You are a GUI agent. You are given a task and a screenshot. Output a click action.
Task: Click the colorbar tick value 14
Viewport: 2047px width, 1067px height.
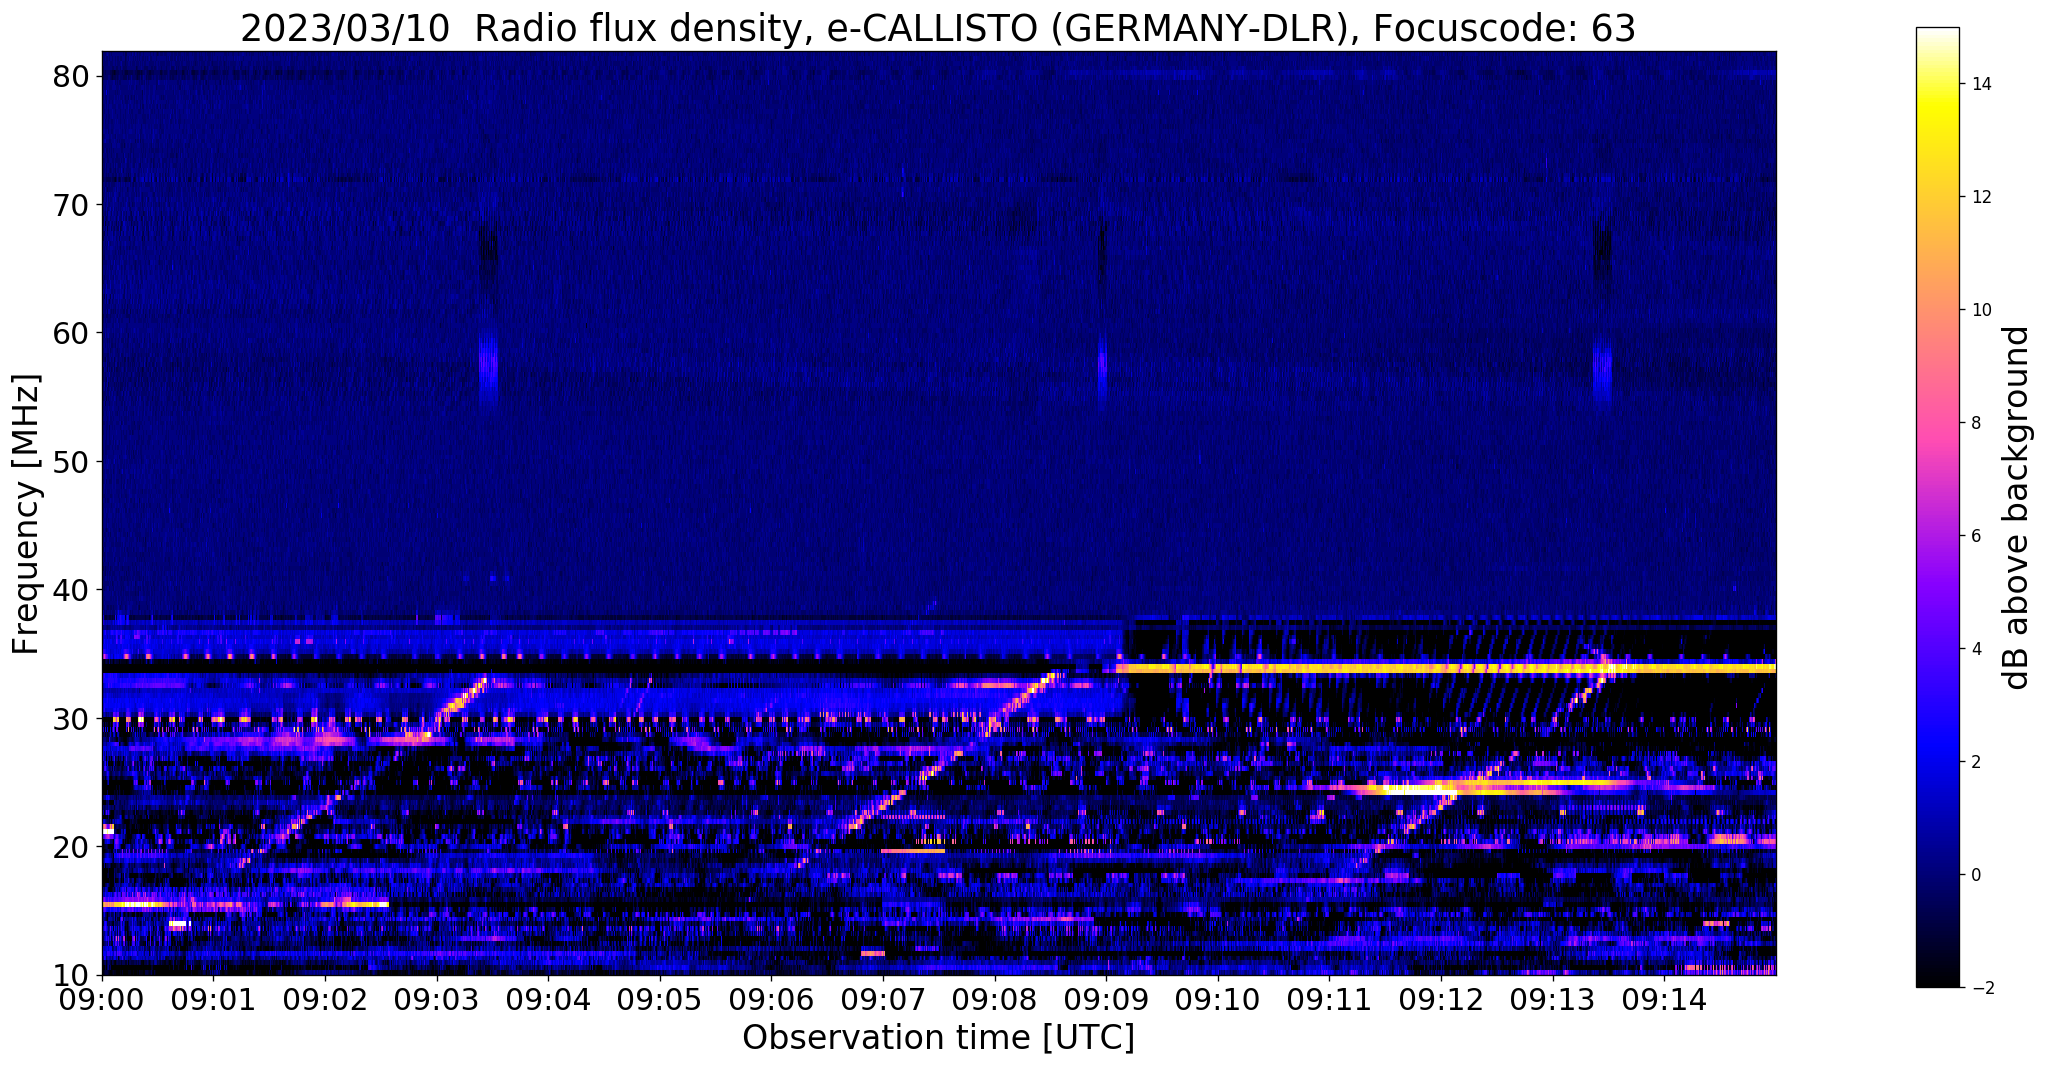[x=1980, y=84]
